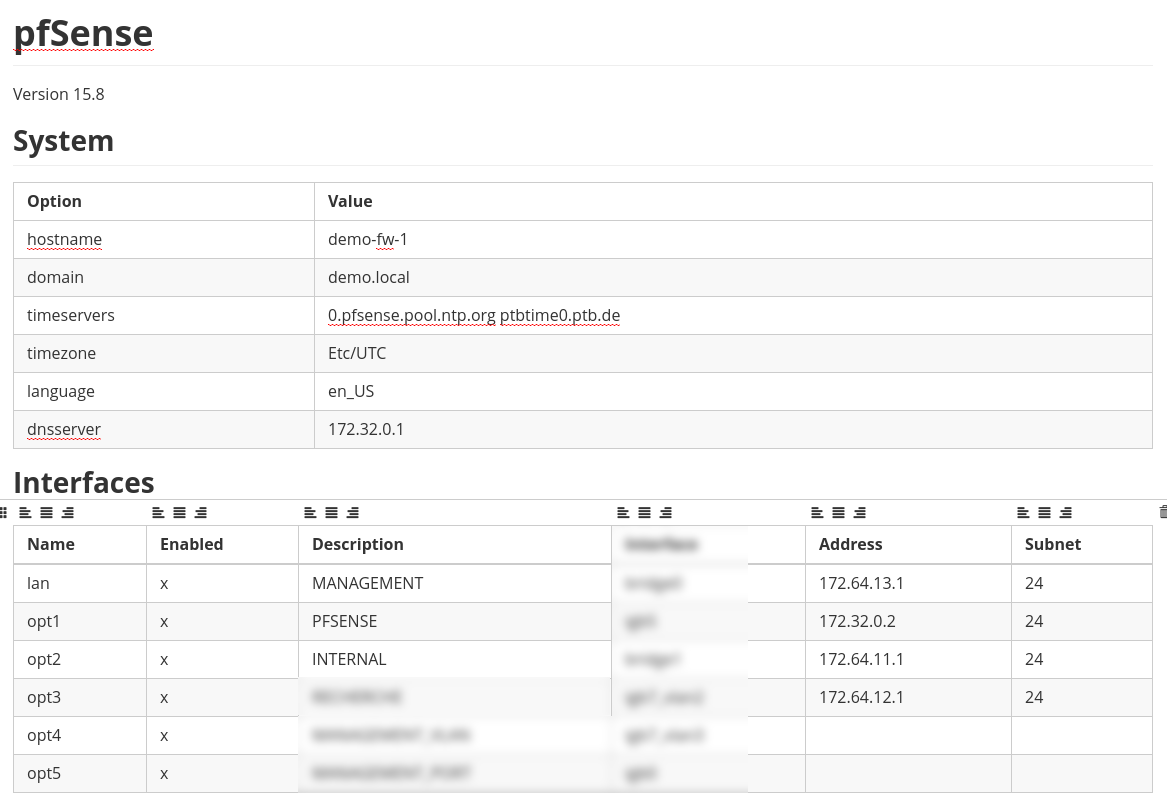
Task: Center-align the Enabled column
Action: 179,512
